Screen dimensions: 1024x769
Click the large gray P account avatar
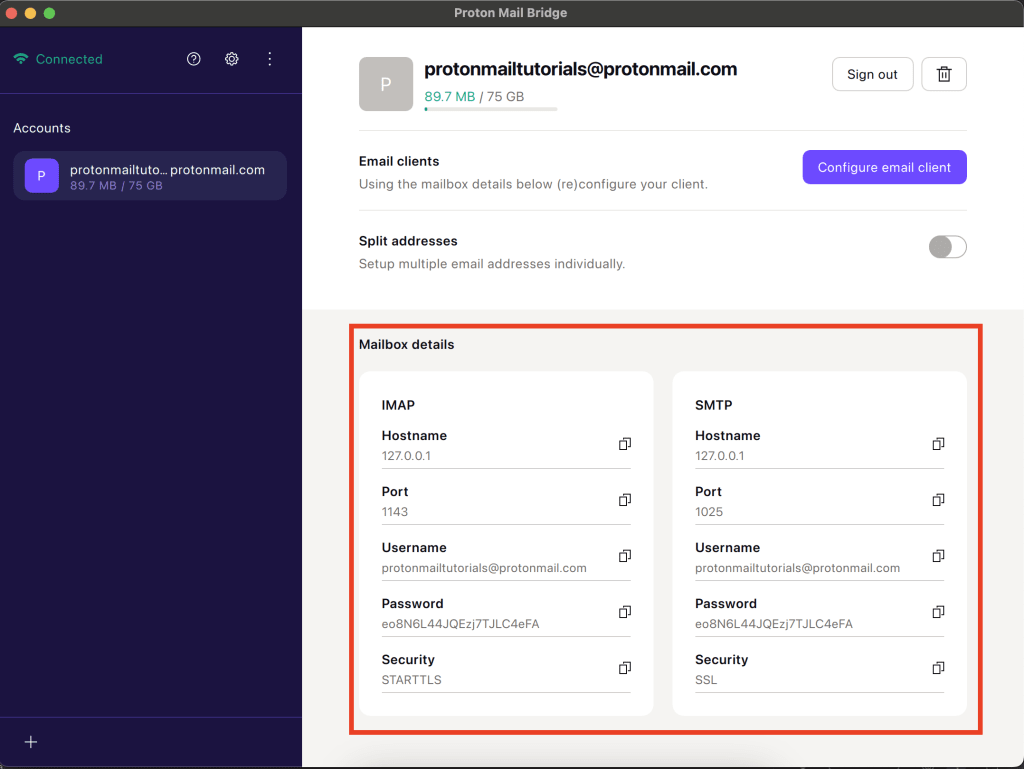coord(386,84)
